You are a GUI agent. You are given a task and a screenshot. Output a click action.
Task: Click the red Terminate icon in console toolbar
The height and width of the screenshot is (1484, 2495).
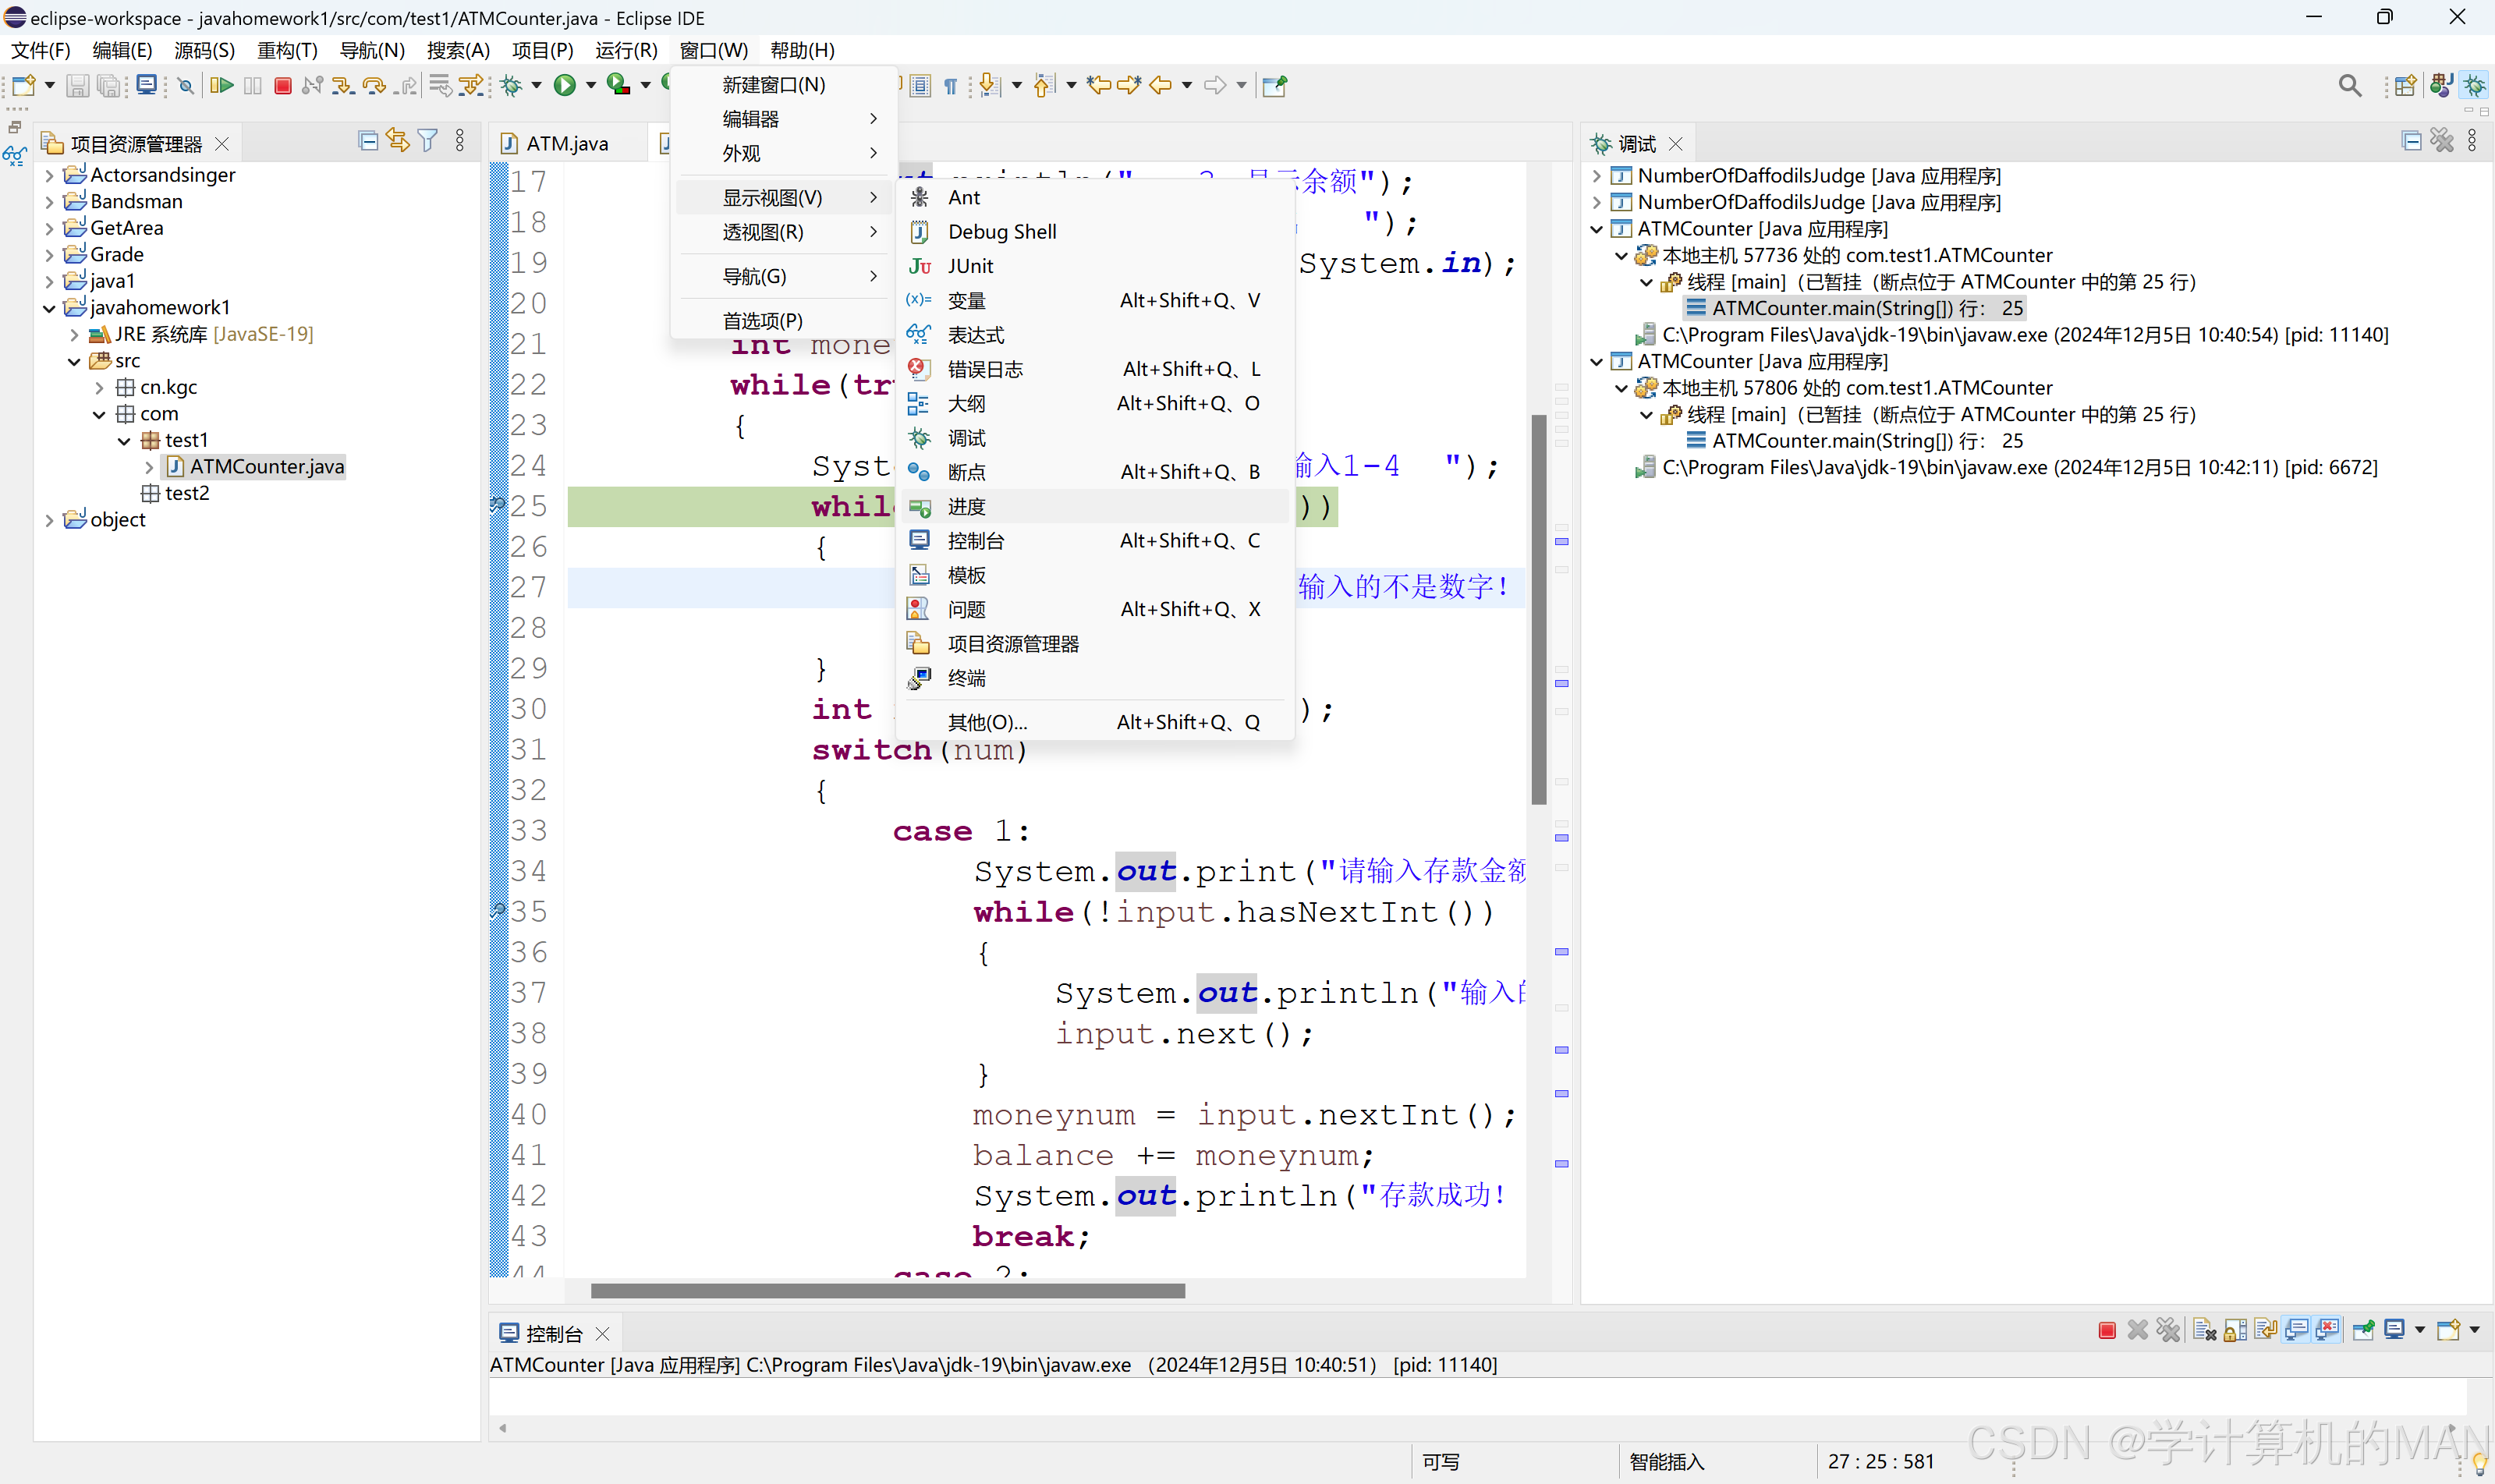tap(2107, 1330)
